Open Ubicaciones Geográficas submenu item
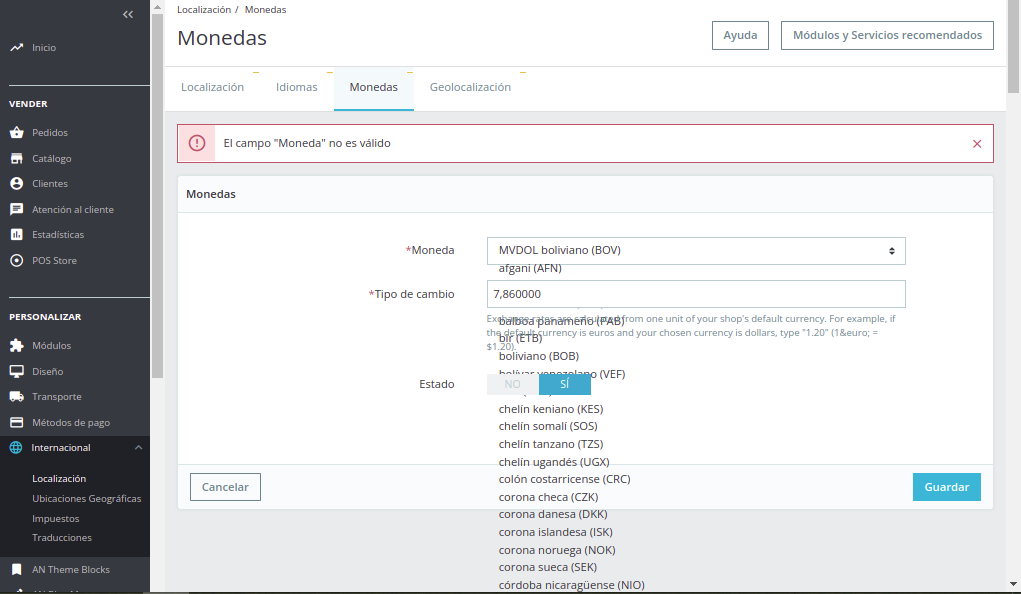1021x594 pixels. (x=87, y=499)
